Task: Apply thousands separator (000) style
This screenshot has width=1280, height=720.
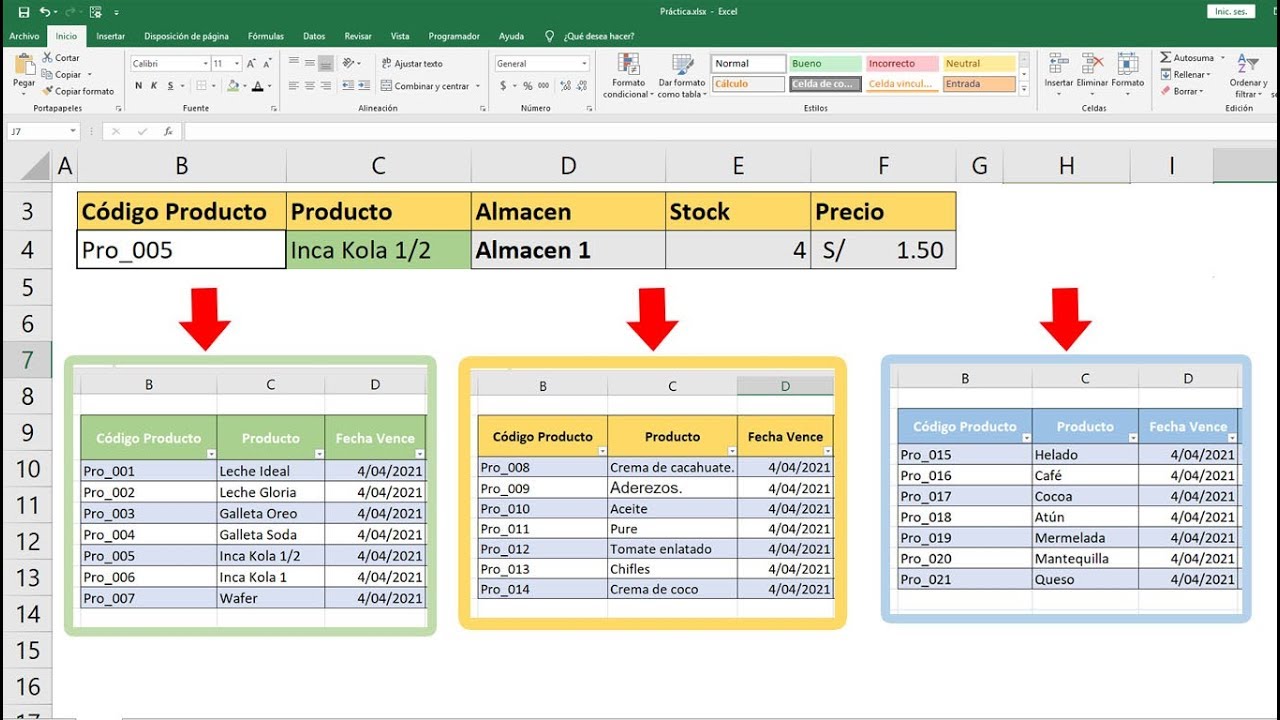Action: coord(543,86)
